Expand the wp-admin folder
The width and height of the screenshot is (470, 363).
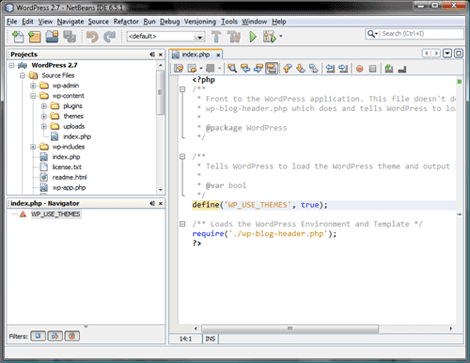(33, 86)
